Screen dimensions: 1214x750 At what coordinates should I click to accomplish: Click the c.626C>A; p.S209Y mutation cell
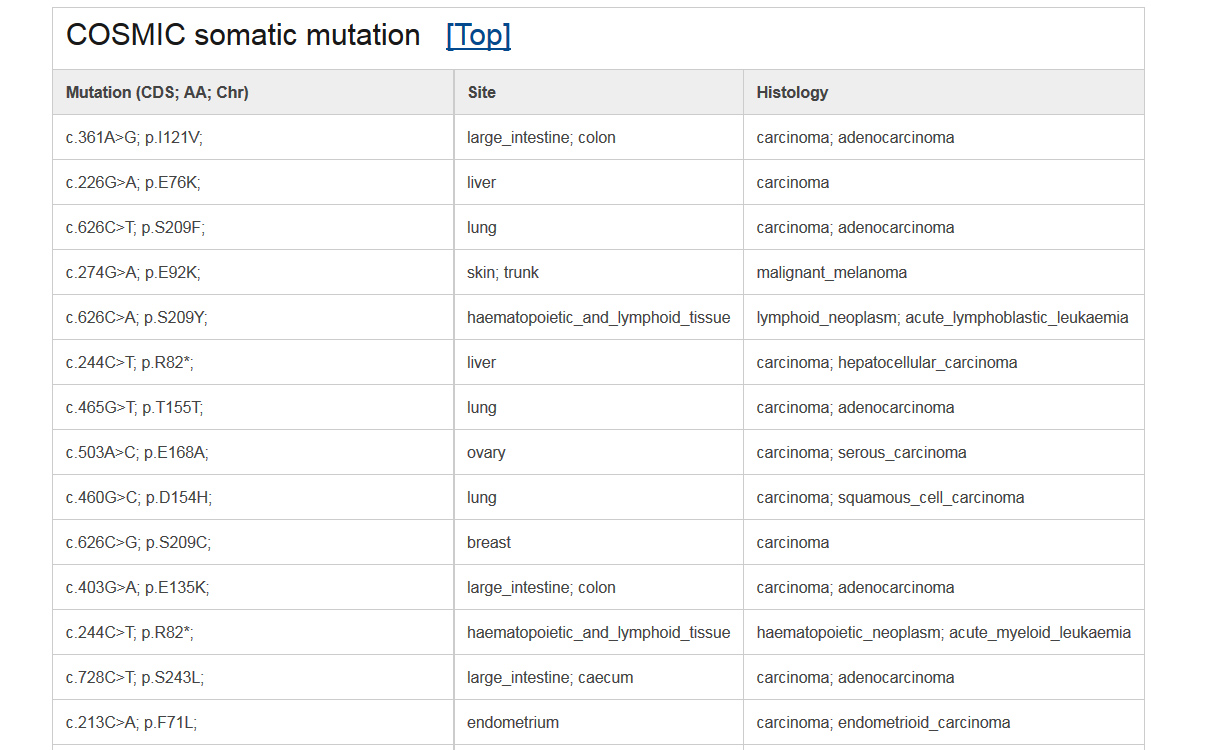136,317
